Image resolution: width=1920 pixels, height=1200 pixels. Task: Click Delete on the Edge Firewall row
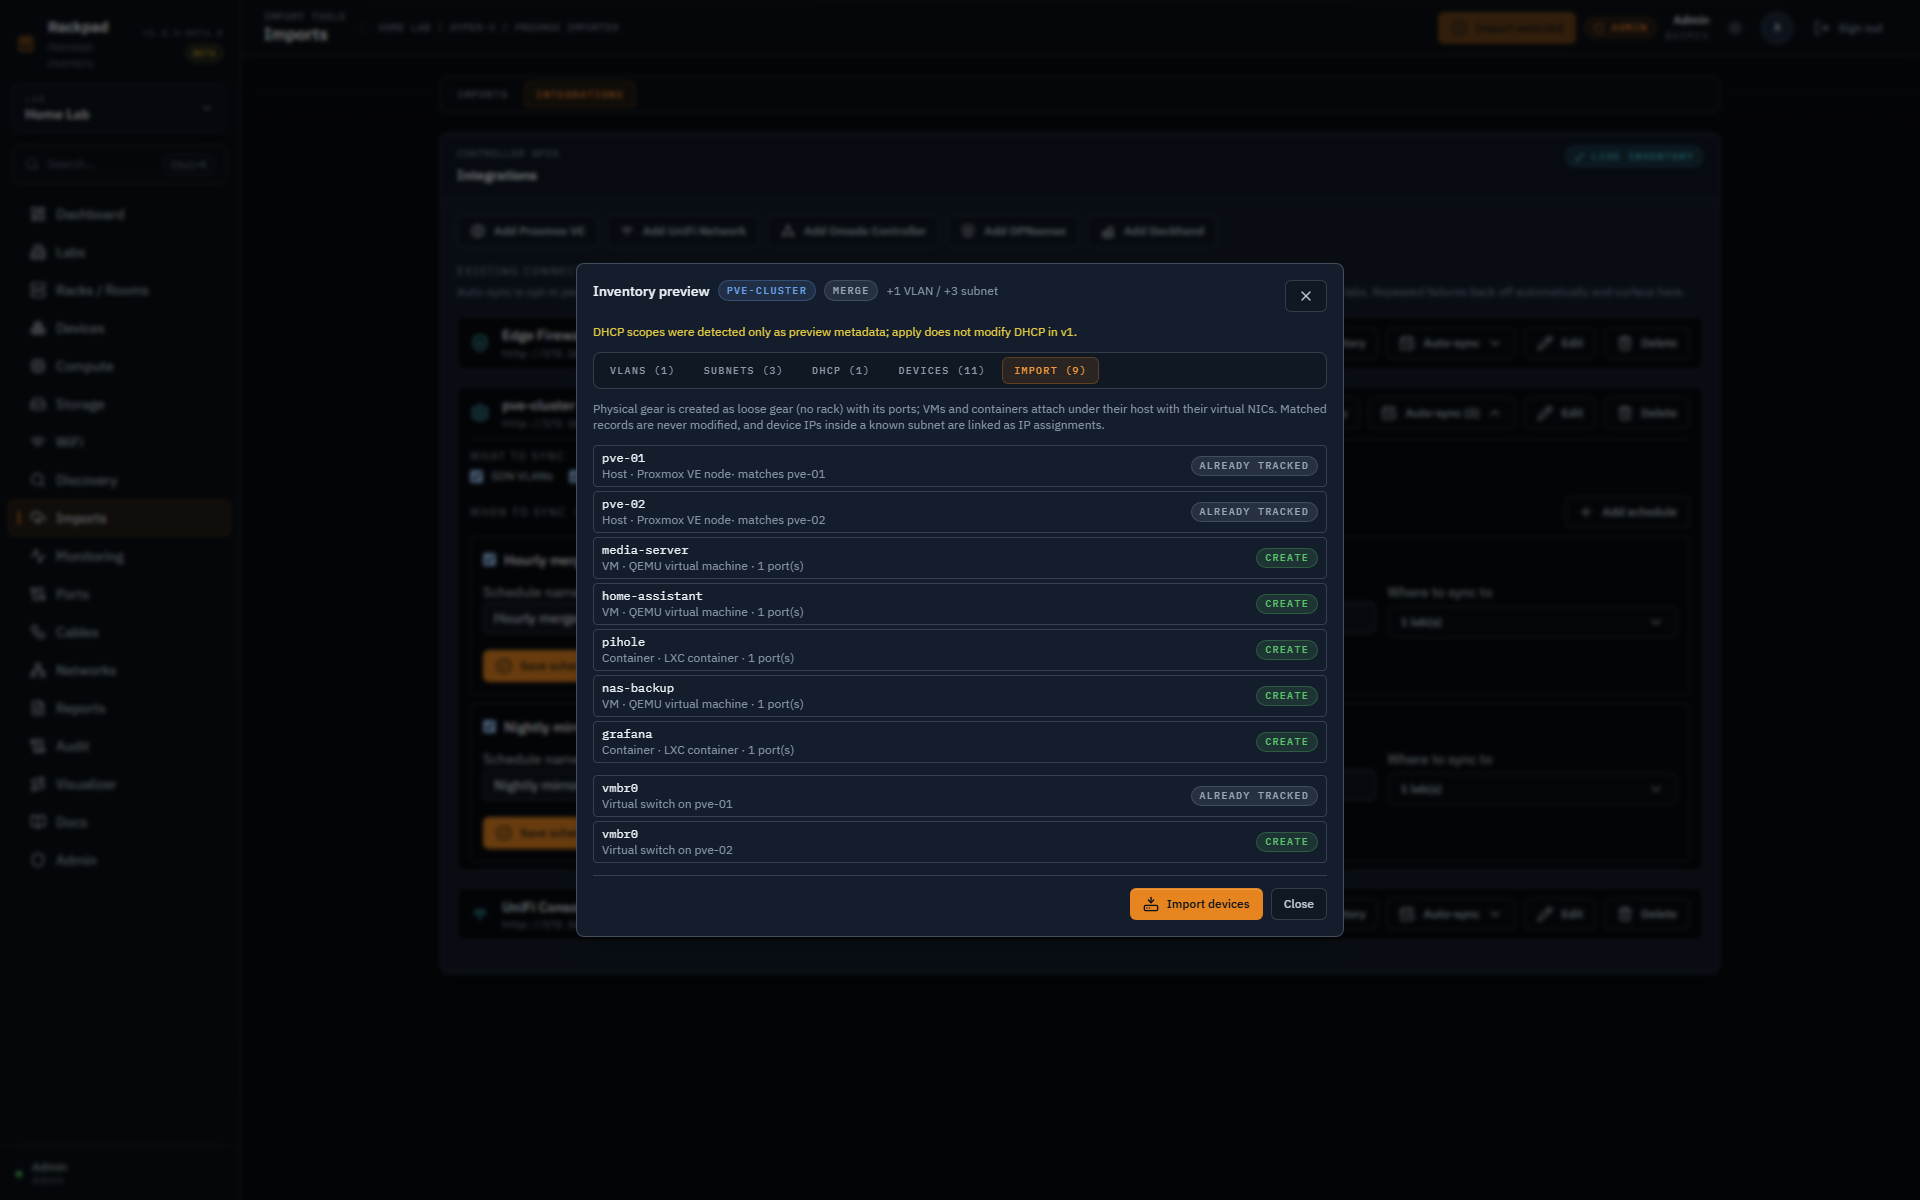tap(1648, 343)
